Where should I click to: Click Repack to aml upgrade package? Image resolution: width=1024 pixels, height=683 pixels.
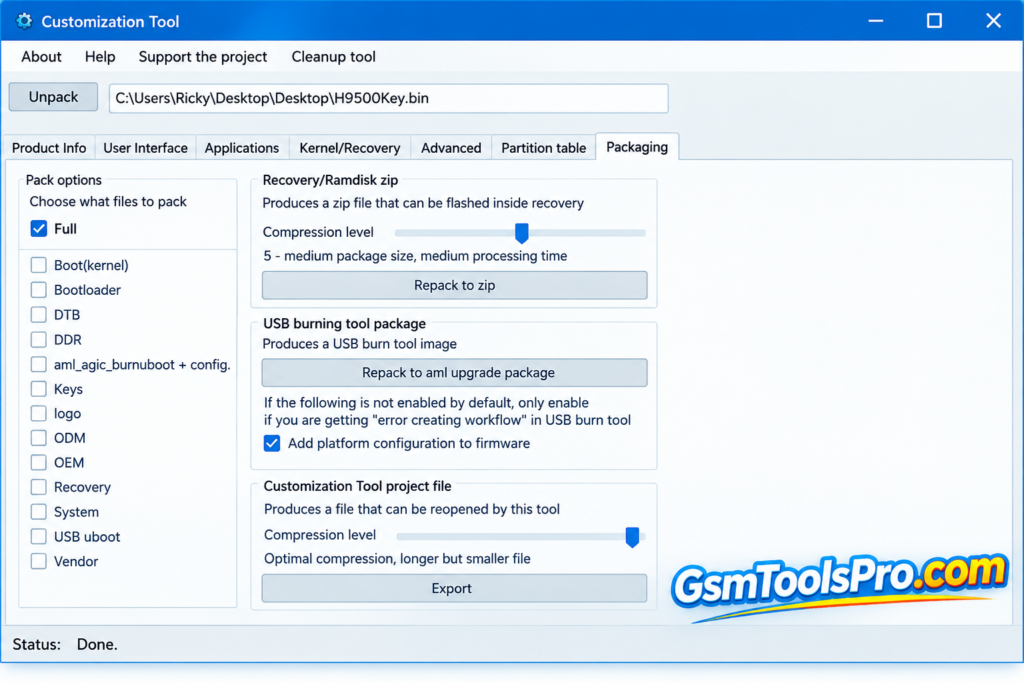click(455, 373)
